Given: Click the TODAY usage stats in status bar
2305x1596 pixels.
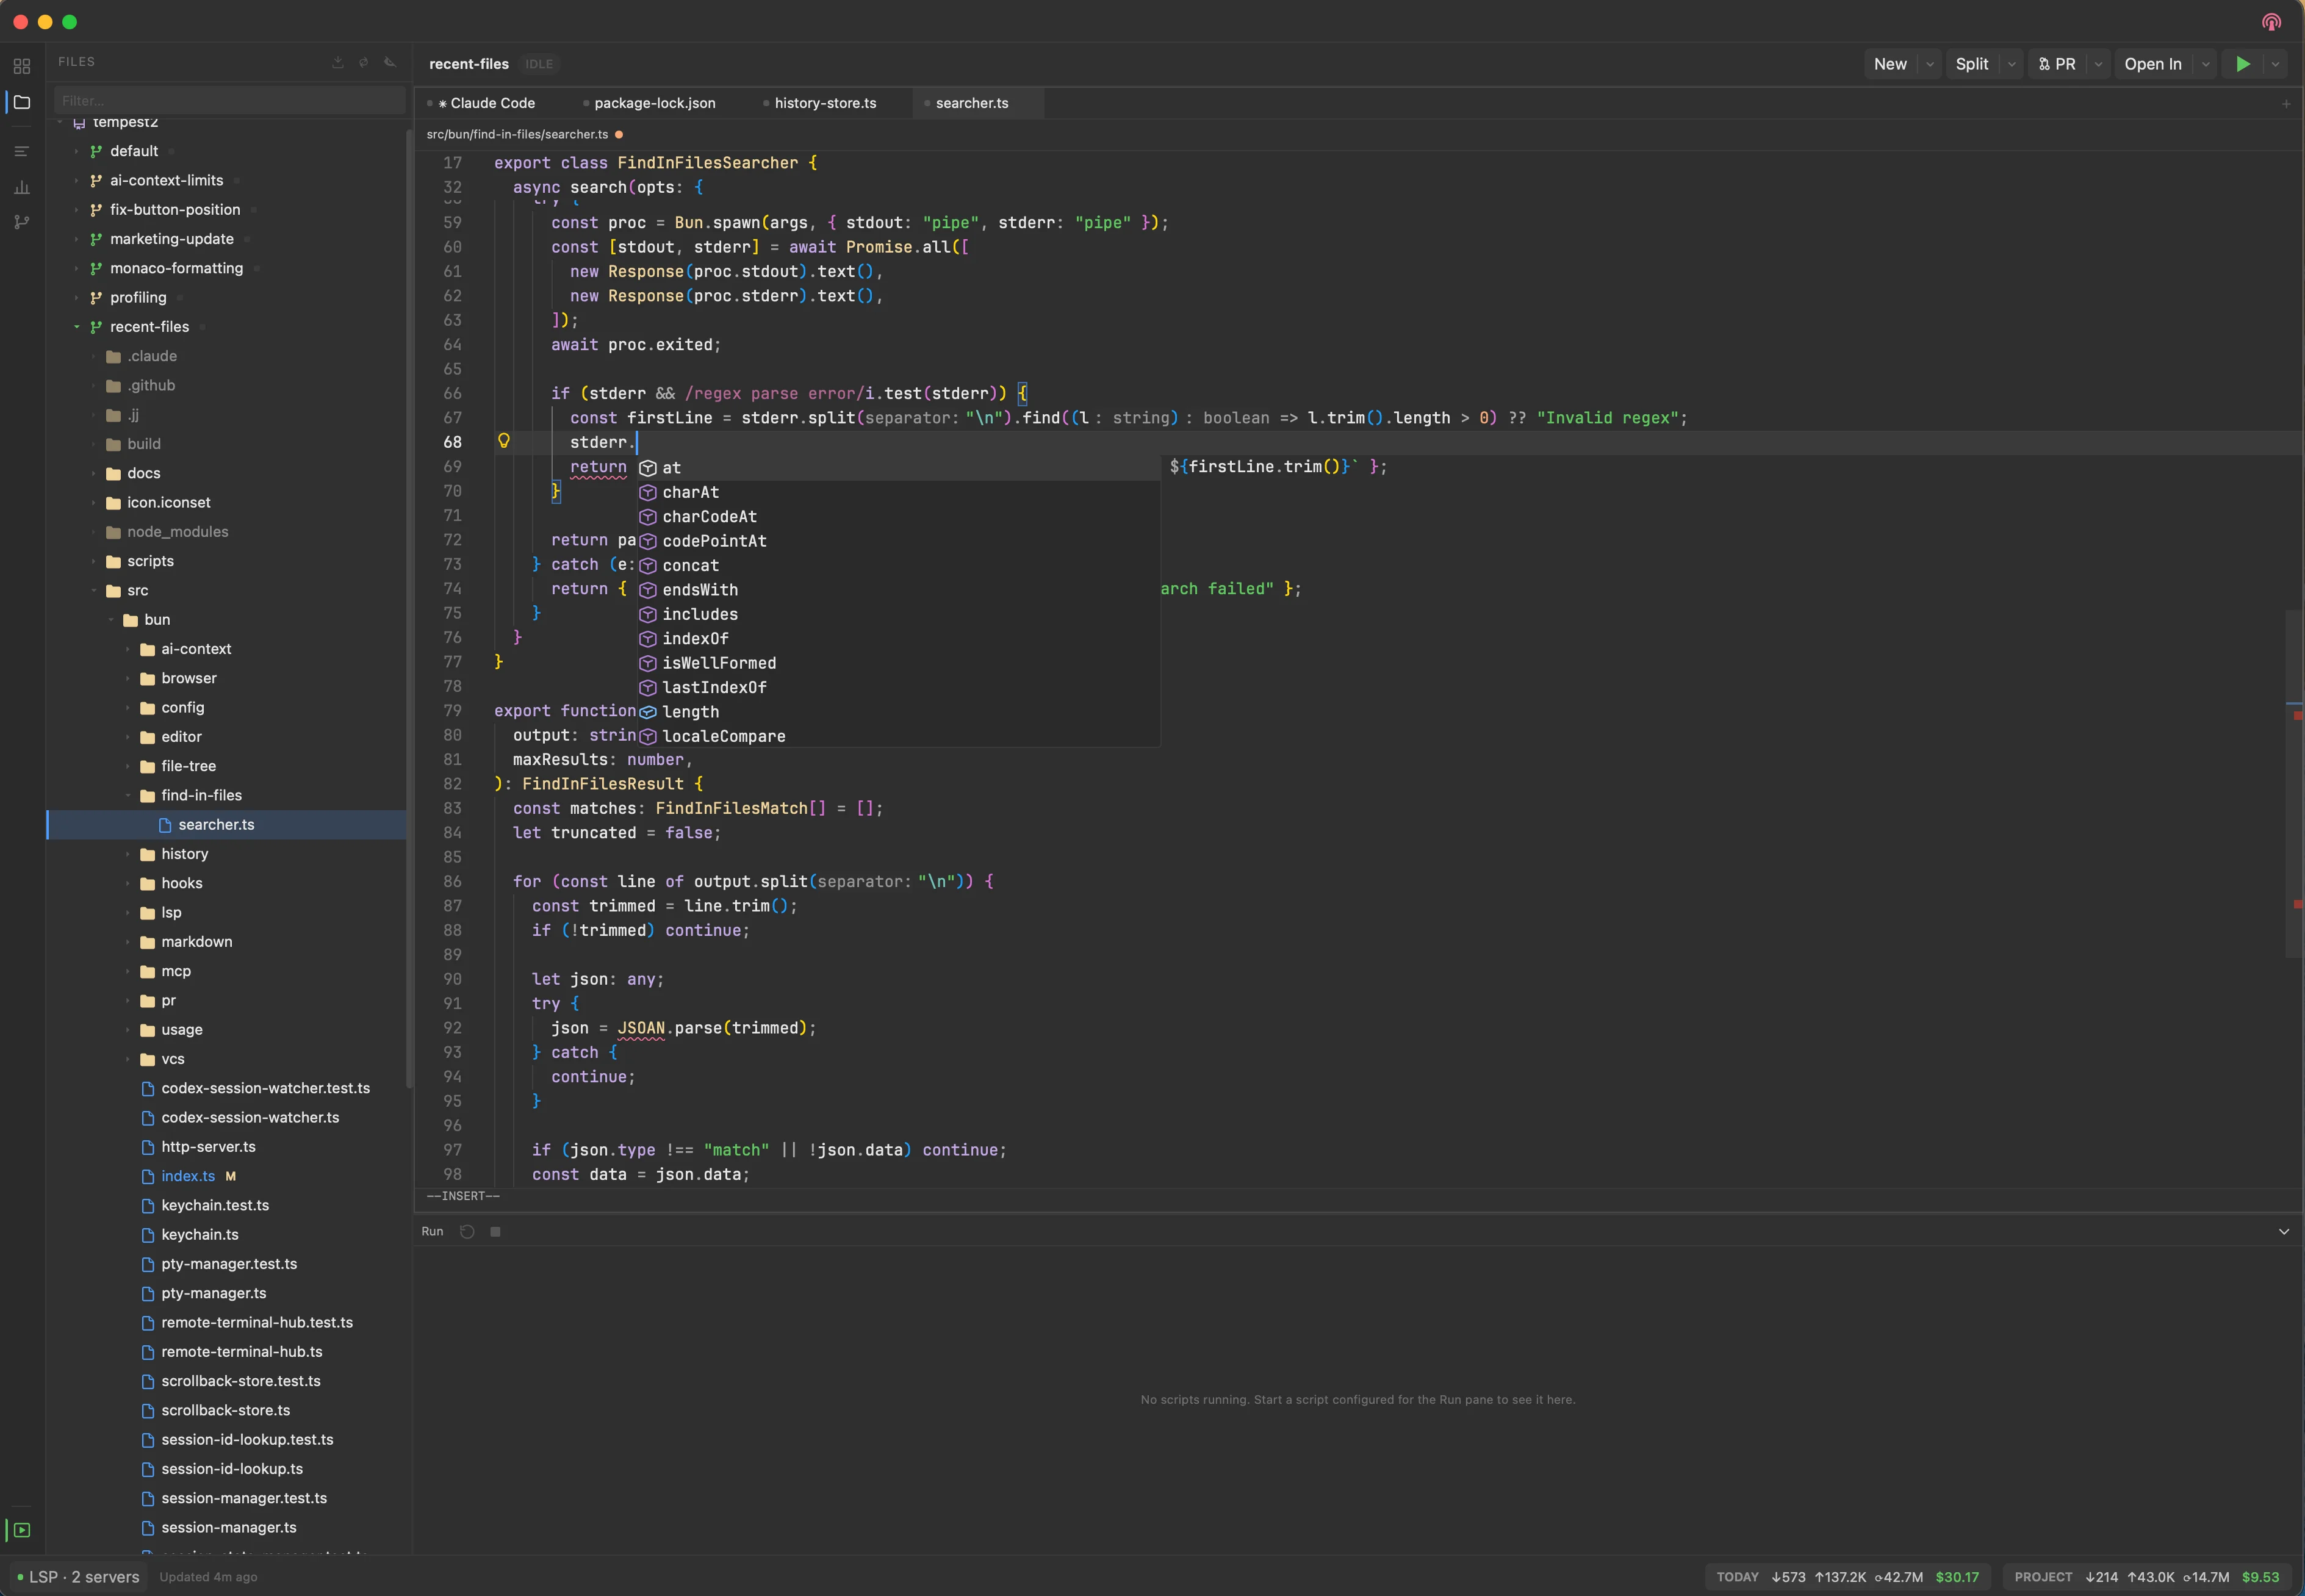Looking at the screenshot, I should (1848, 1577).
